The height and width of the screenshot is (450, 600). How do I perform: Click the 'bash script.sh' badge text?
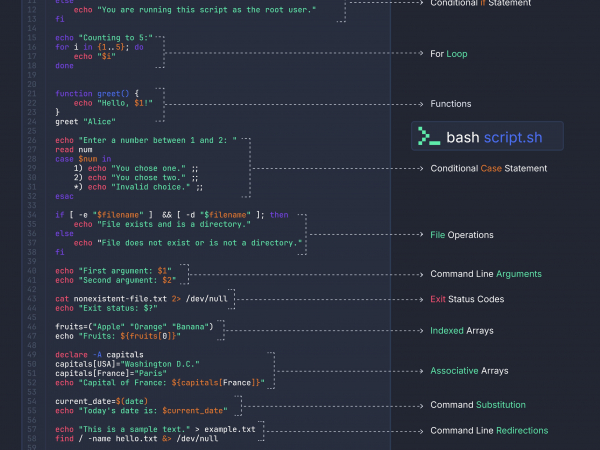(x=494, y=137)
